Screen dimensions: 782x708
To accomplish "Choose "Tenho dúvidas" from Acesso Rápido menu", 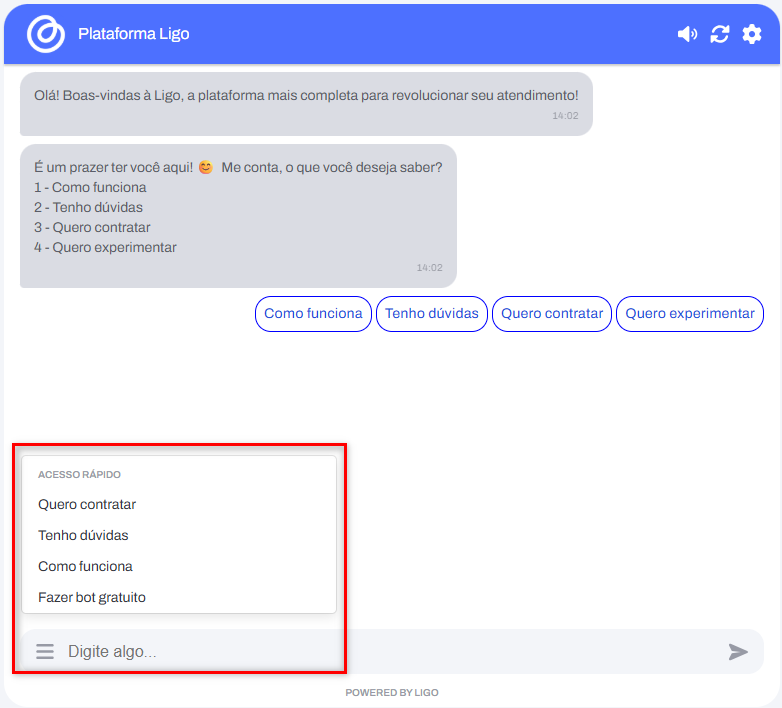I will [83, 536].
